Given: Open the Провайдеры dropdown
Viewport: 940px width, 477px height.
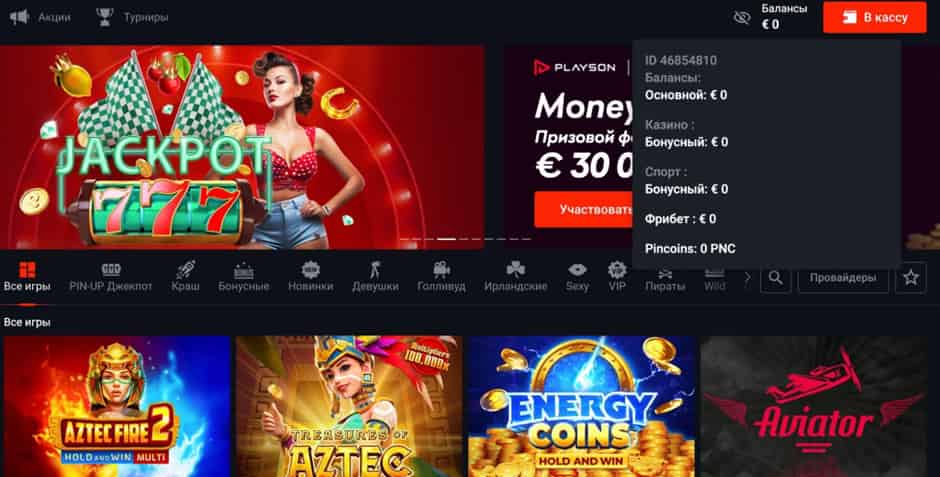Looking at the screenshot, I should (x=843, y=278).
